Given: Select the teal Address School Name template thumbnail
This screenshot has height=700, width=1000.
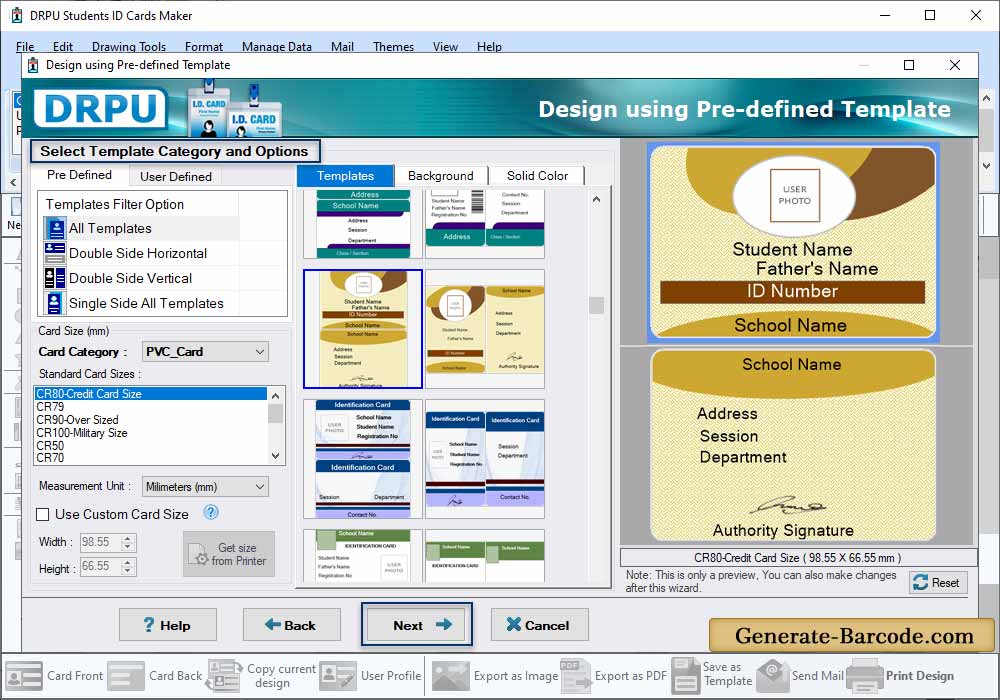Looking at the screenshot, I should pos(363,224).
